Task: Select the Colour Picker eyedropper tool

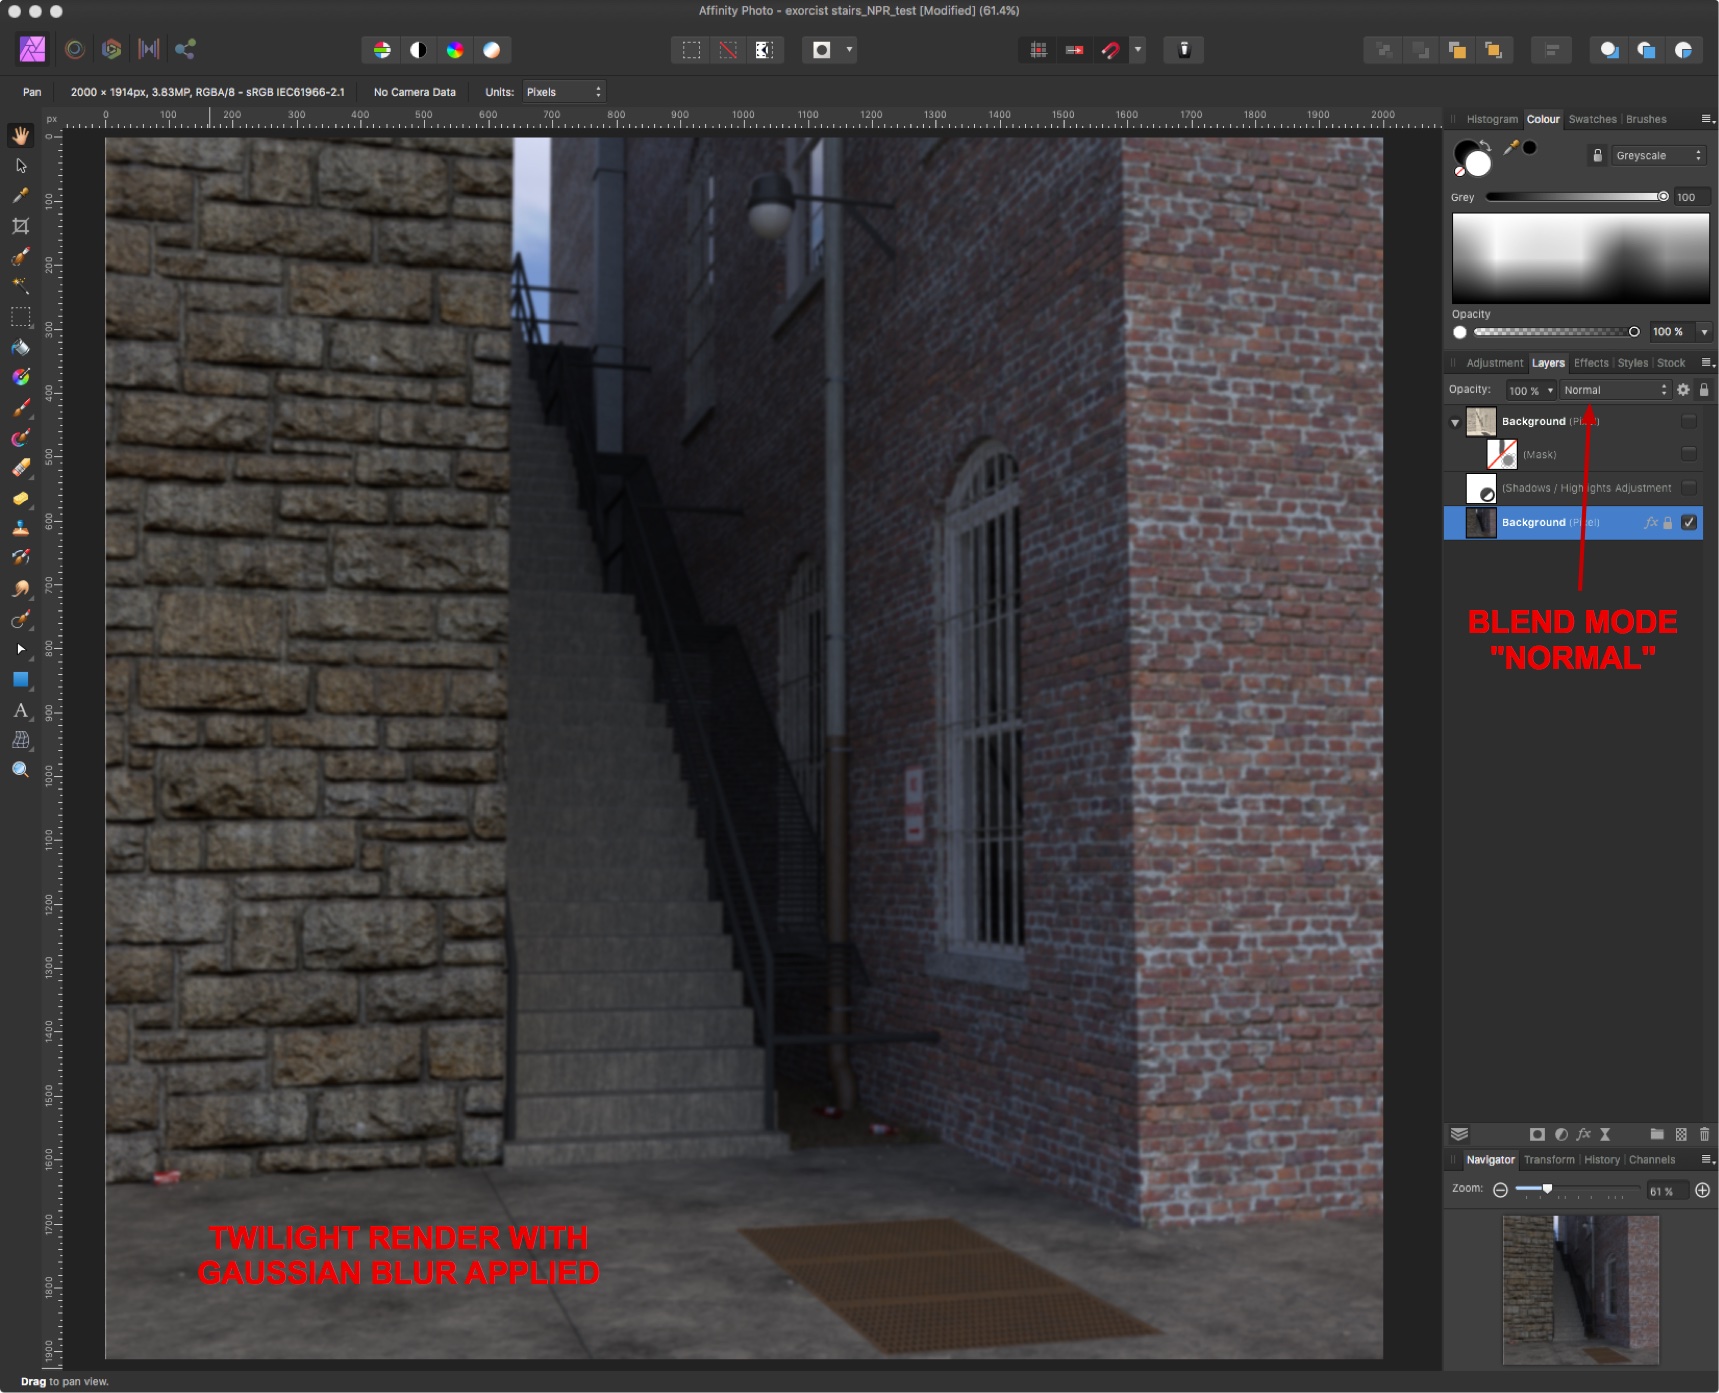Action: coord(20,196)
